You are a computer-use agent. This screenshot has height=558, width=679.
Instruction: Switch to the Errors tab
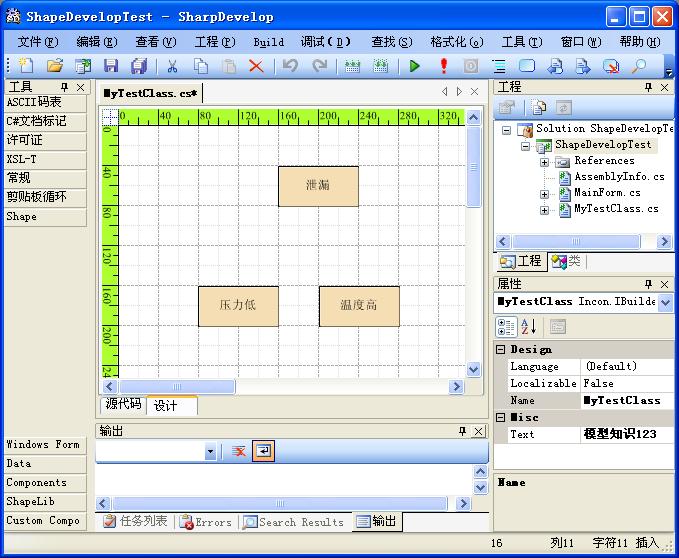[206, 522]
